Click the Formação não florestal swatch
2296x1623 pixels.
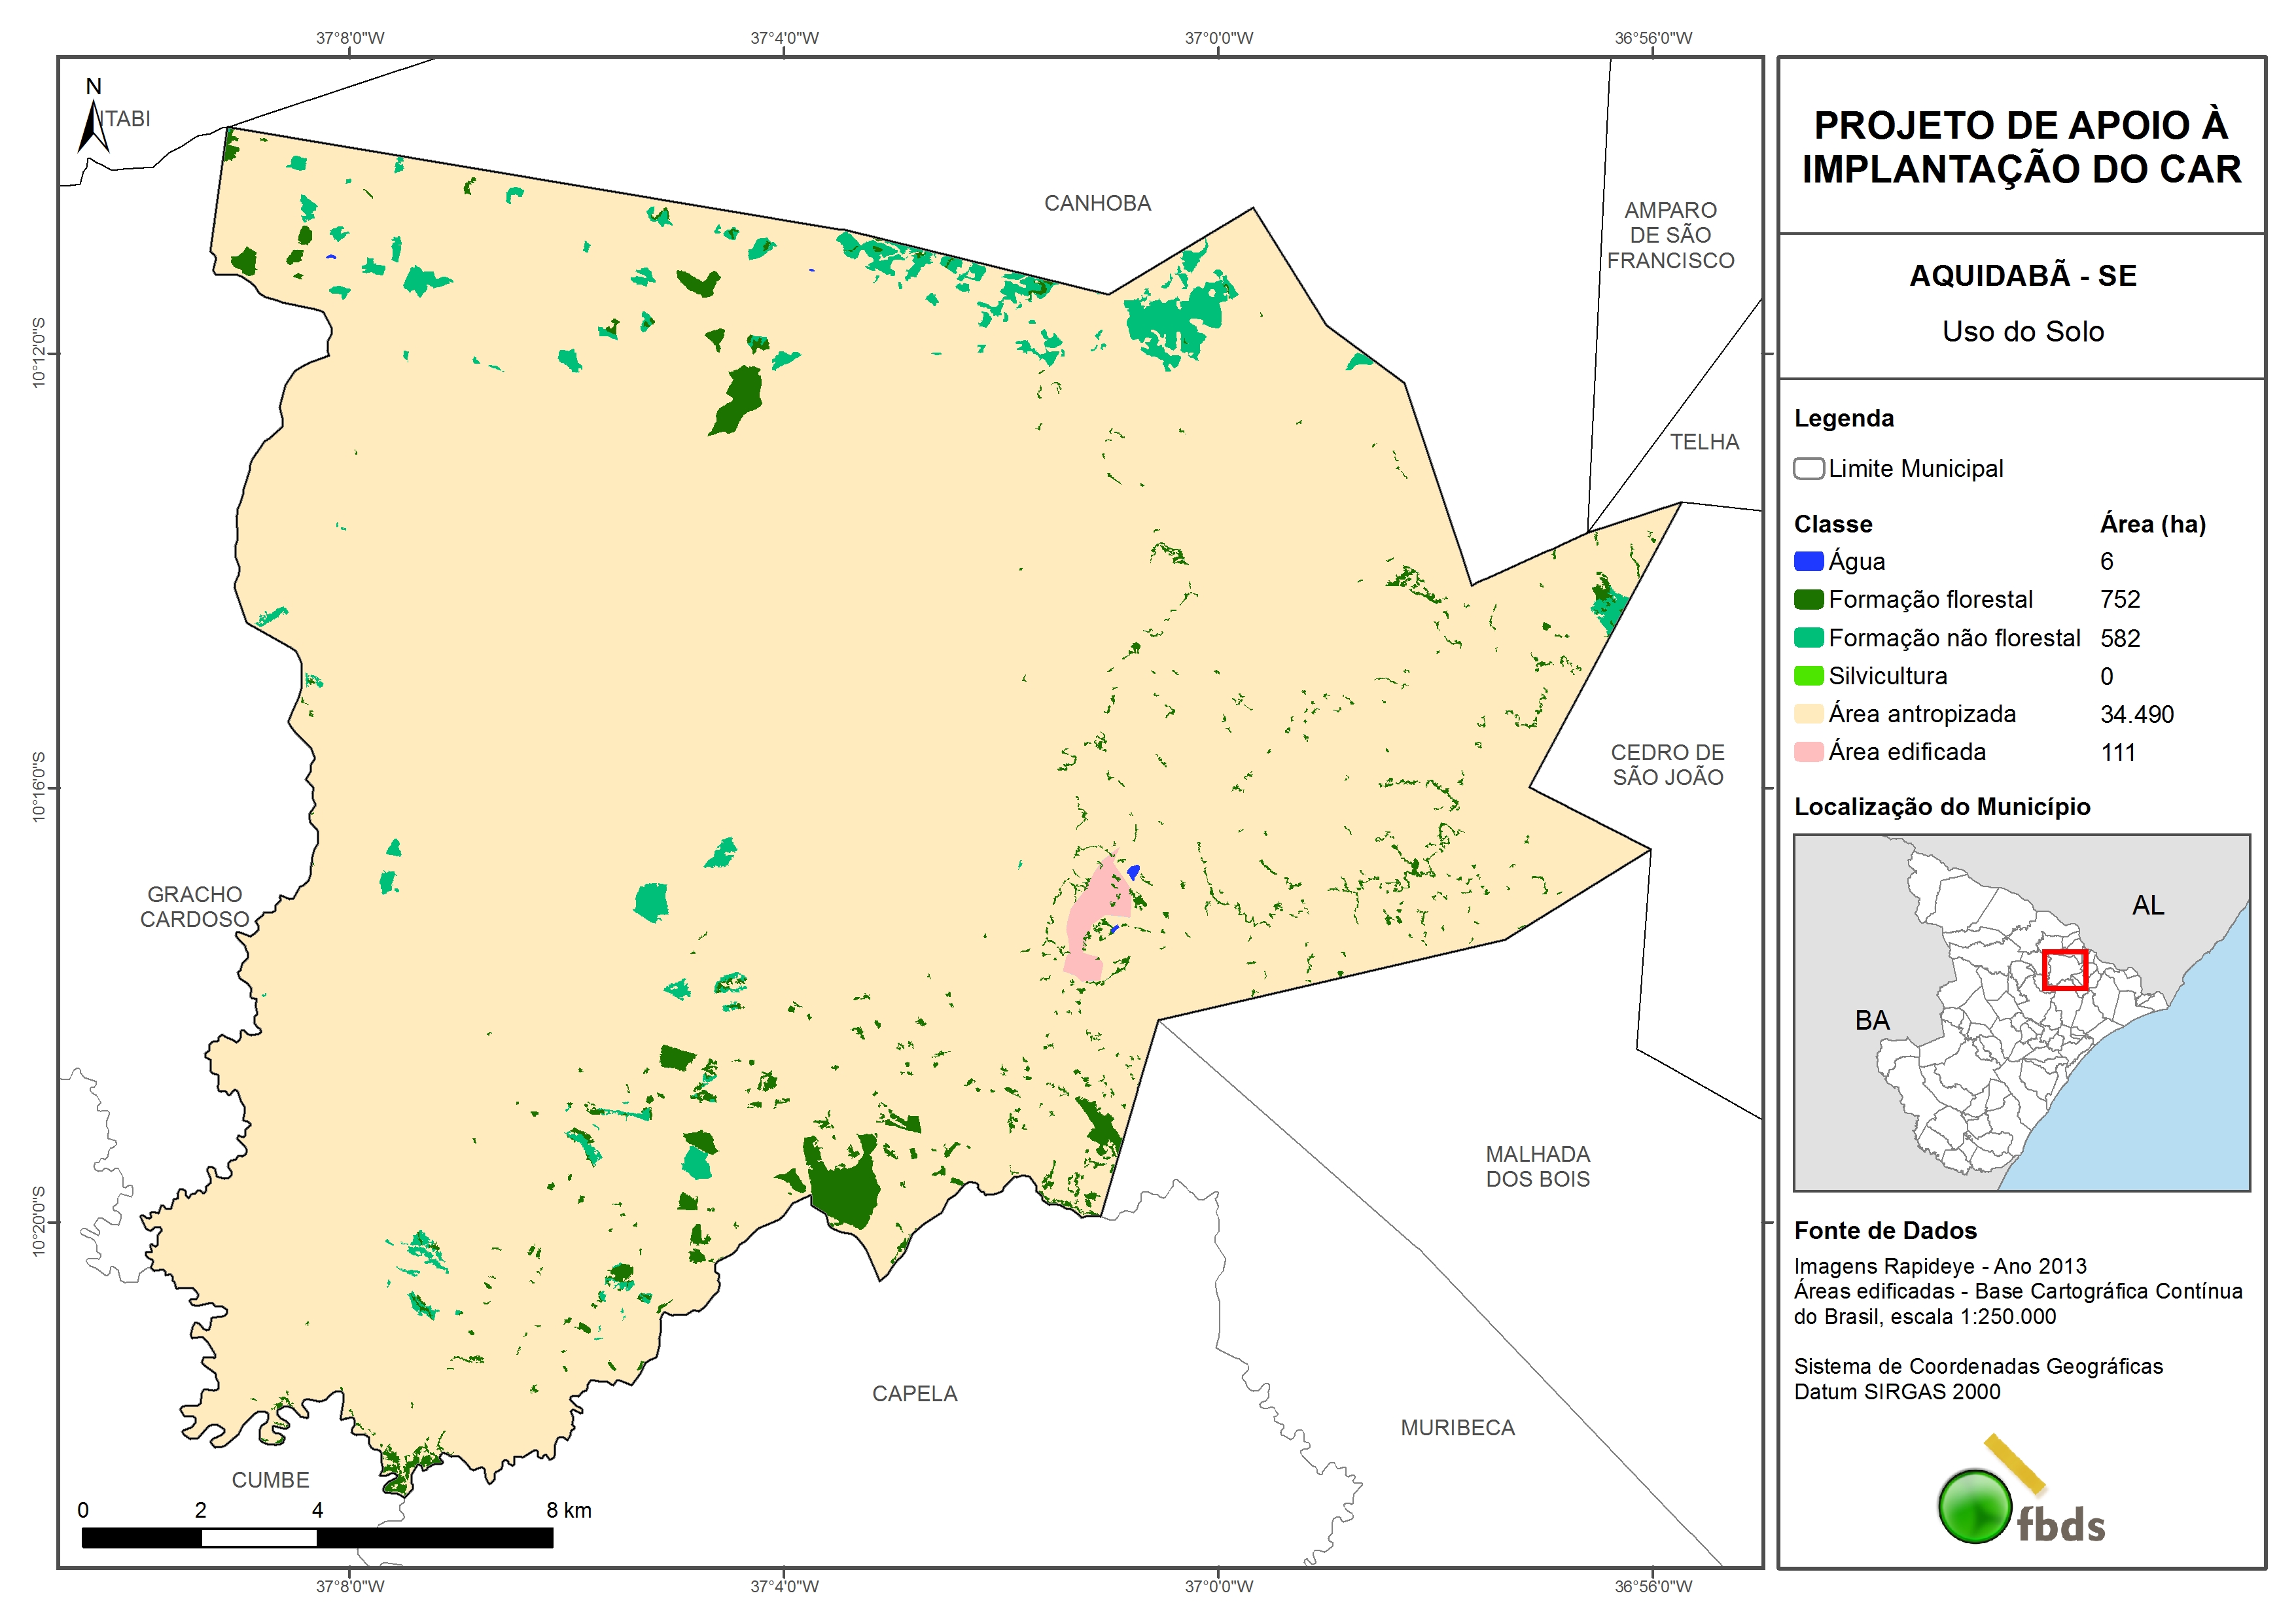coord(1808,637)
